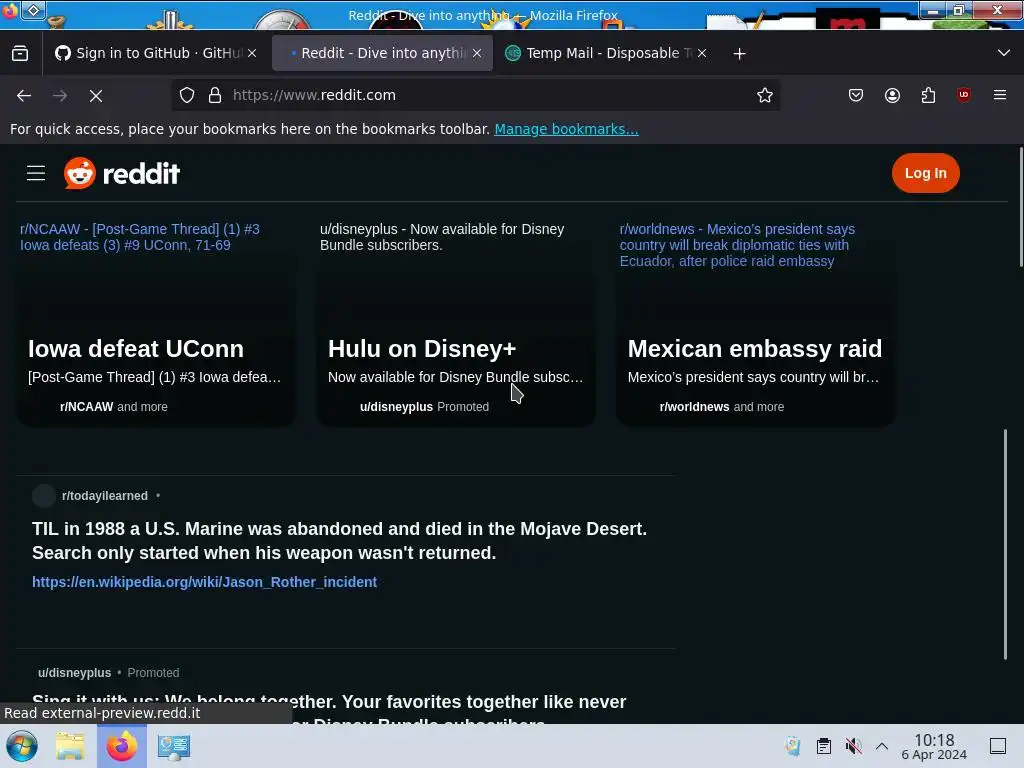Open file manager in taskbar
The height and width of the screenshot is (768, 1024).
70,746
